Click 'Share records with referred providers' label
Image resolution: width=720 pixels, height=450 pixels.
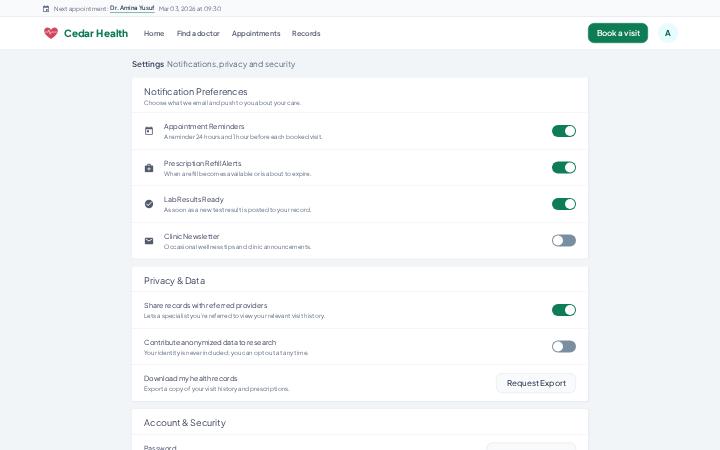coord(205,305)
